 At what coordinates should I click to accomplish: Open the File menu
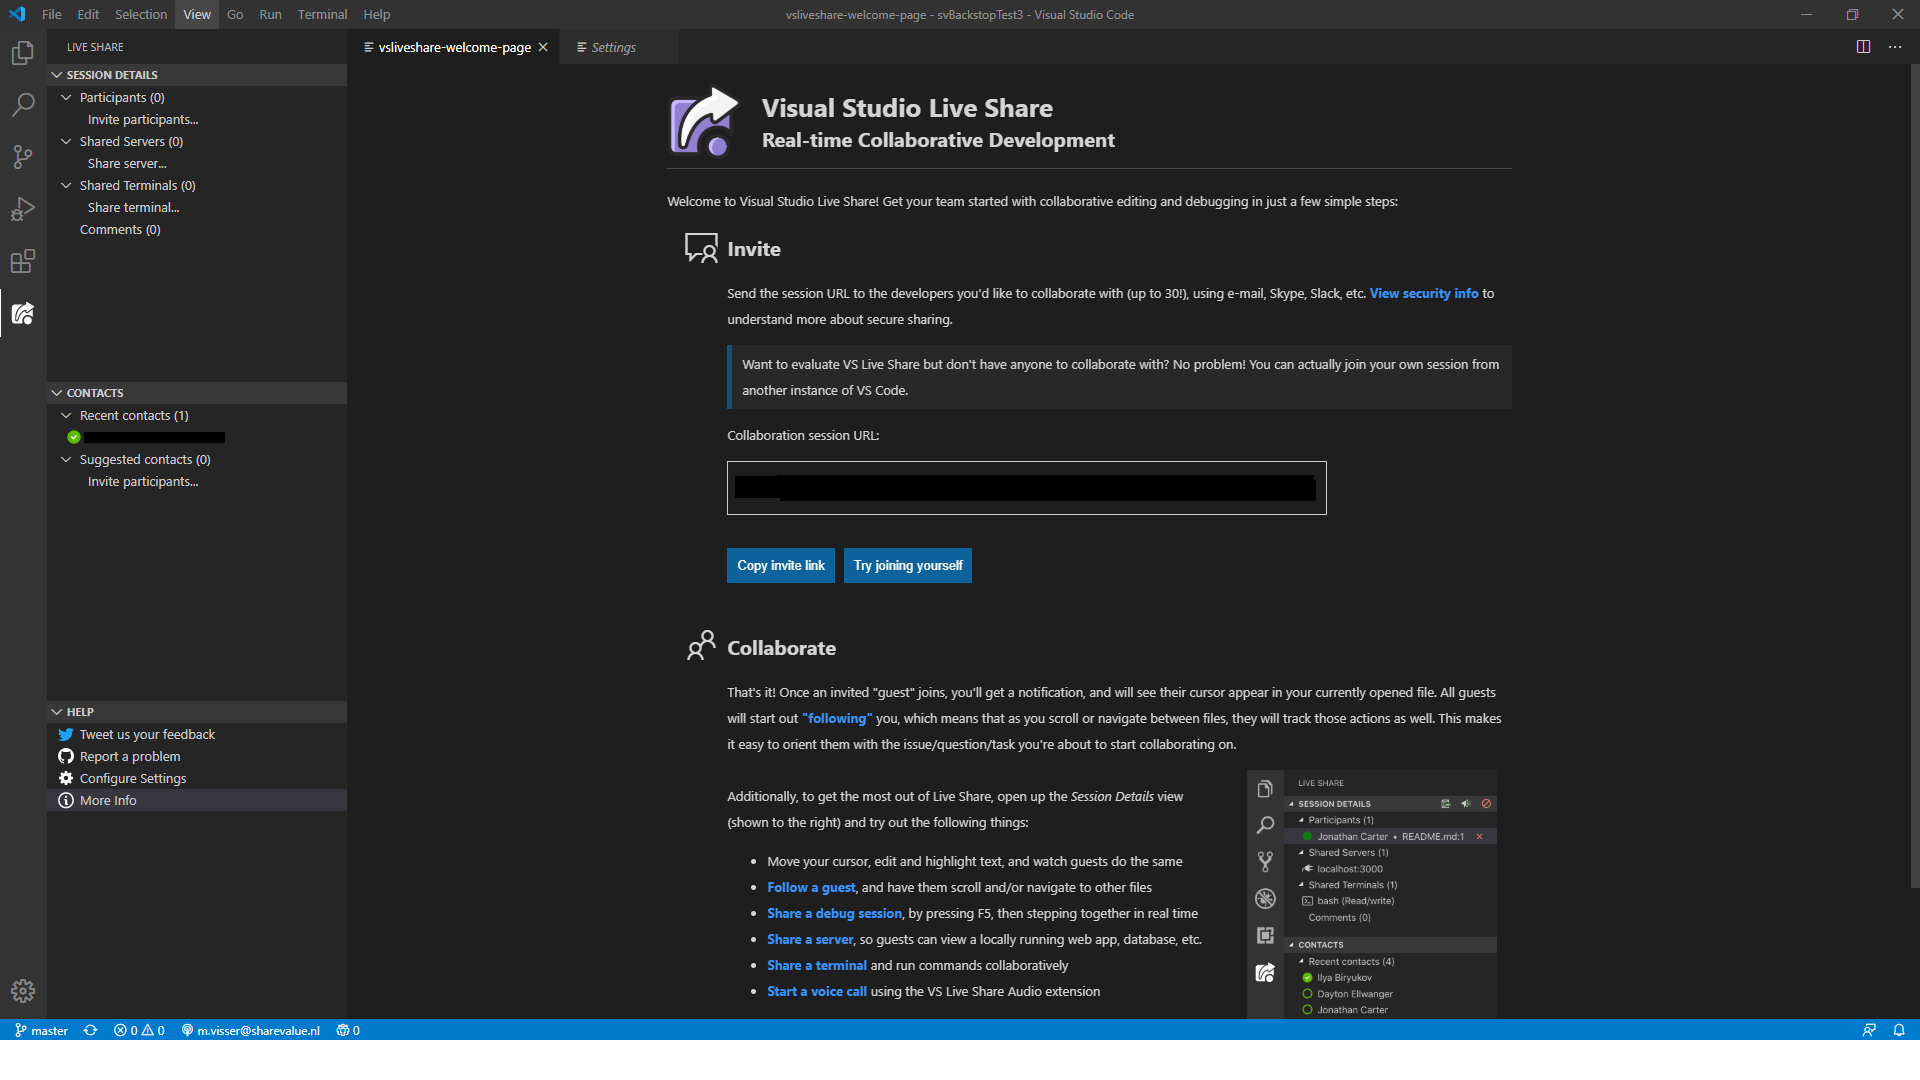(x=52, y=14)
